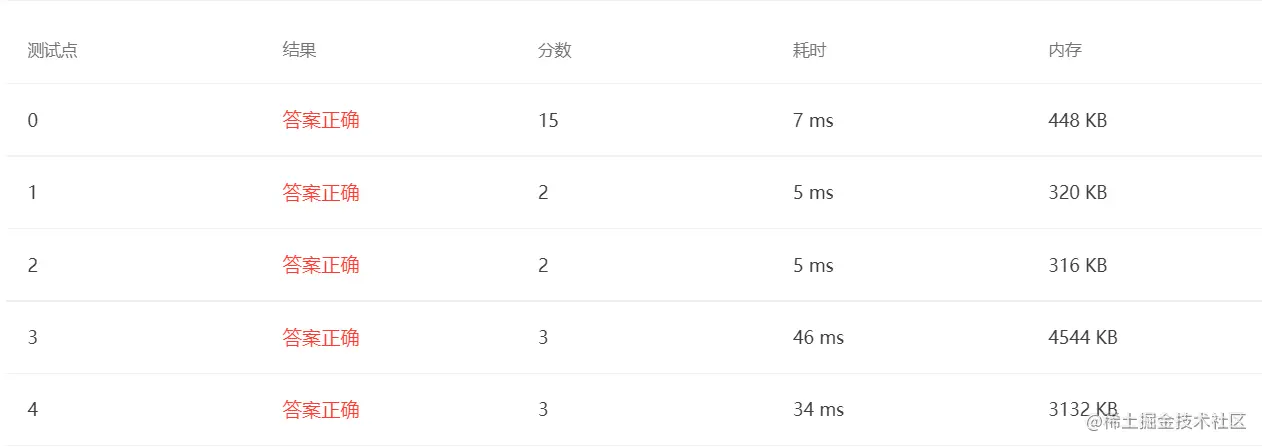Select 答案正确 result for test point 1

(x=321, y=193)
